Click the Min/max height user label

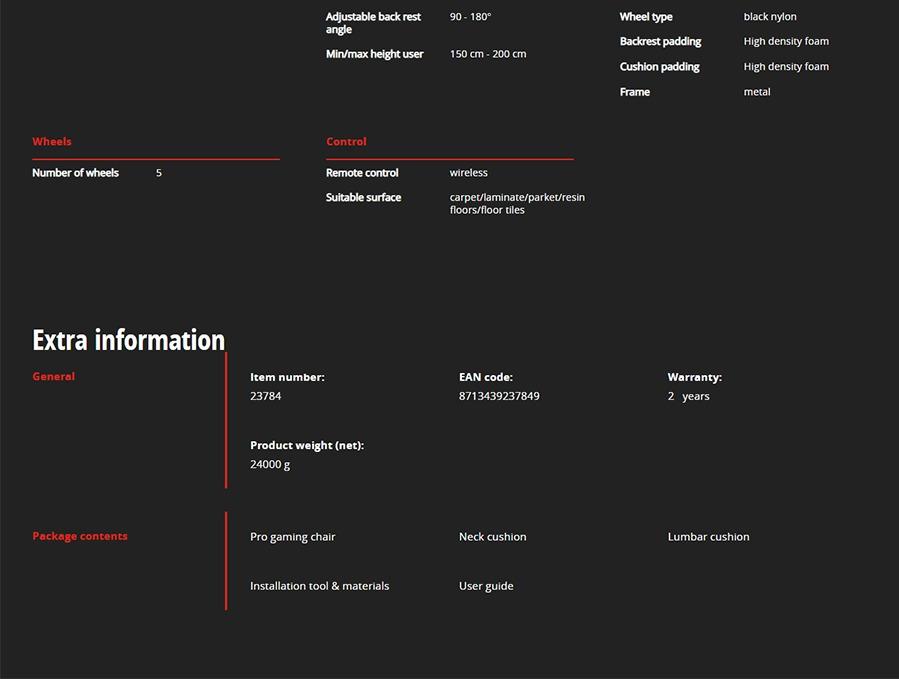(374, 54)
